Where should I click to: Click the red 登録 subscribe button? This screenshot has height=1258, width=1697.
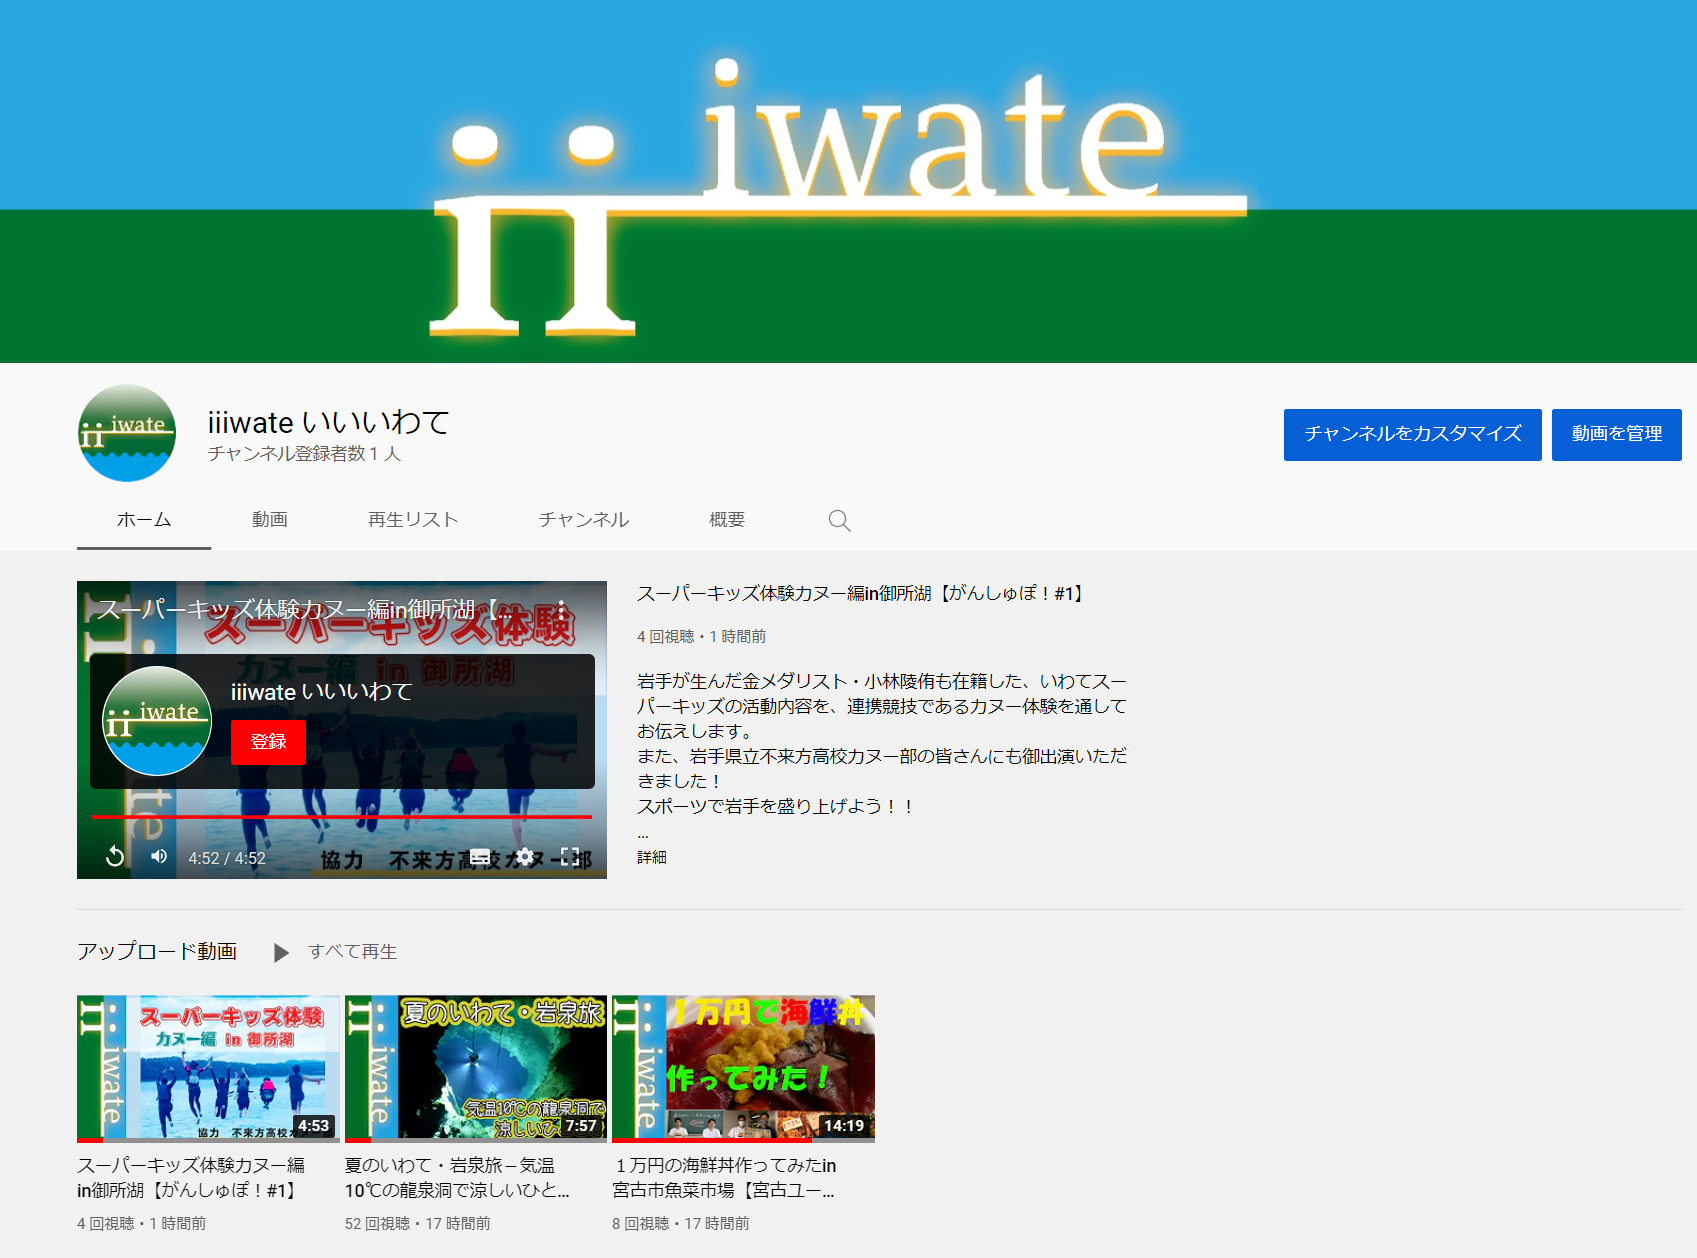coord(268,742)
